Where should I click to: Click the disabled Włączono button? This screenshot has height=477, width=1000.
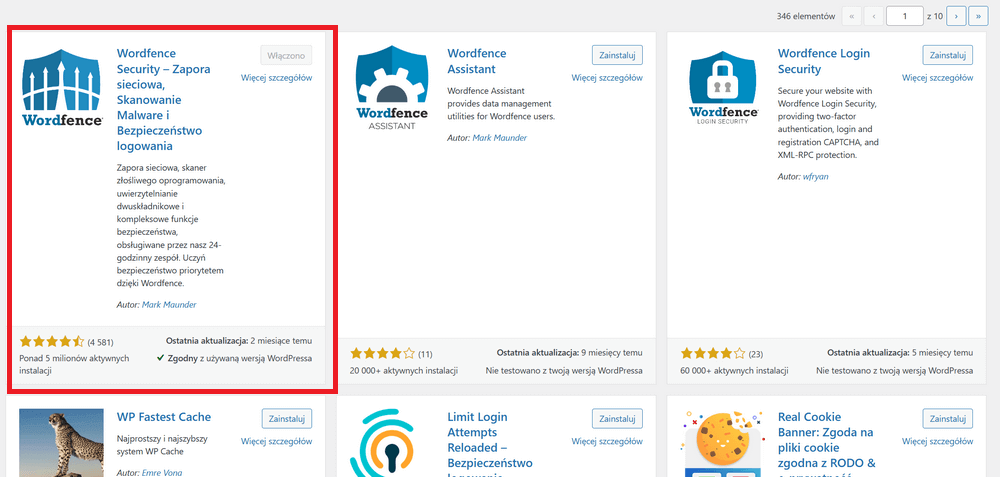(286, 55)
